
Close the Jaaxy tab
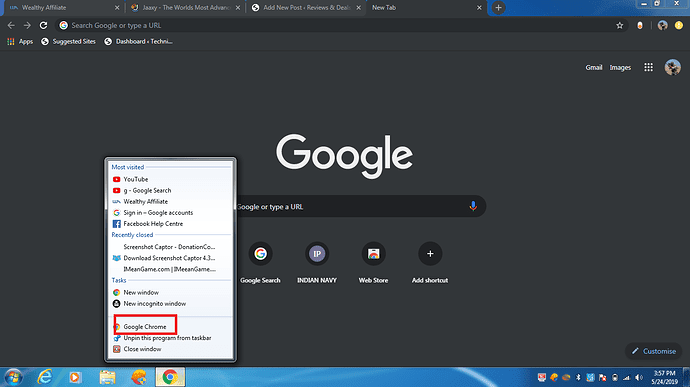(x=238, y=7)
